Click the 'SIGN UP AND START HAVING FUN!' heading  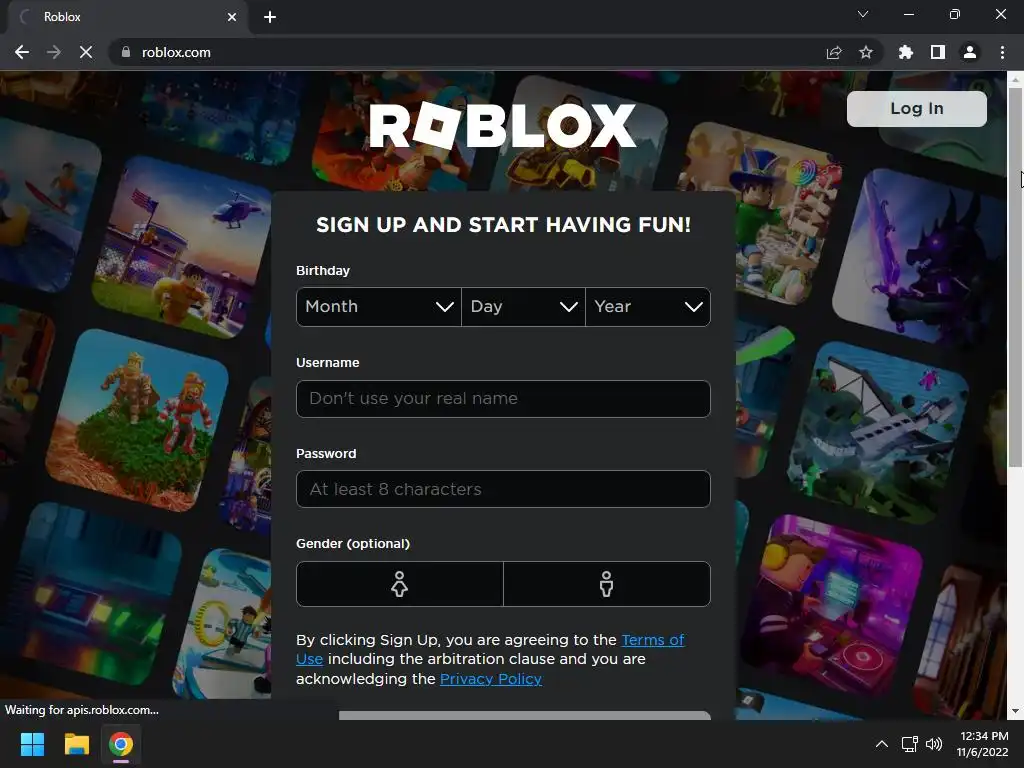coord(504,225)
